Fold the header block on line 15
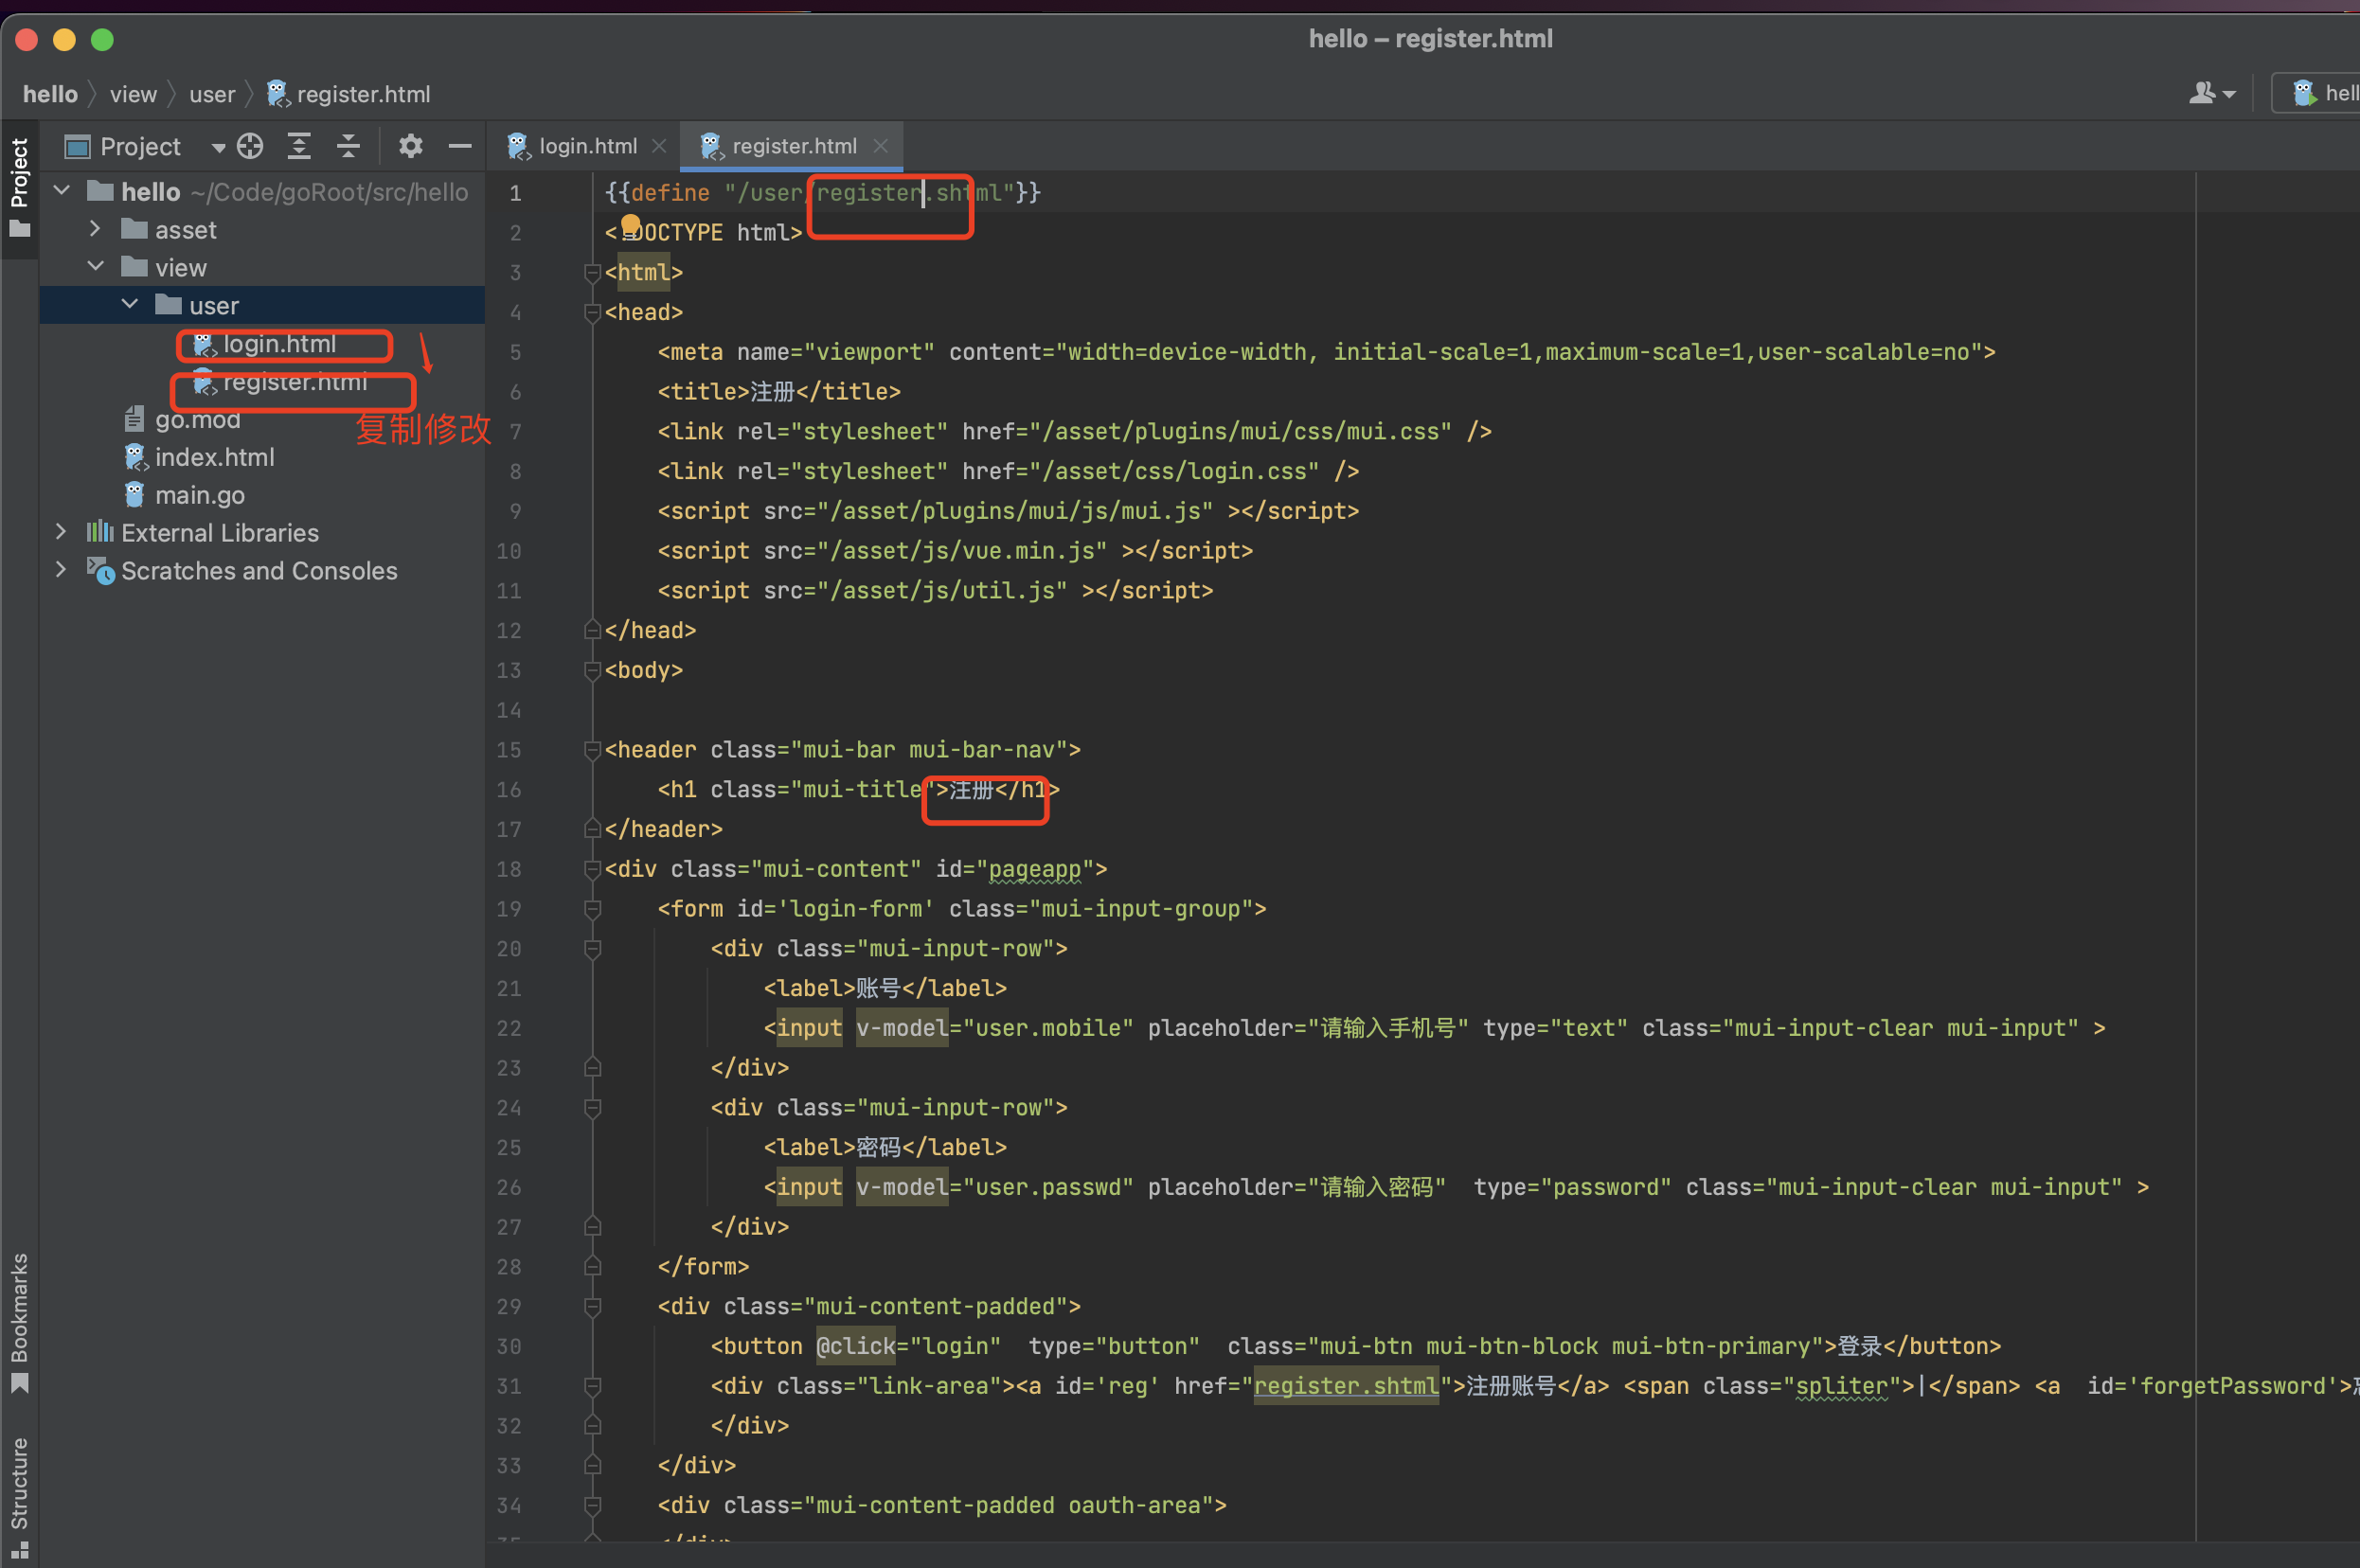 point(592,750)
